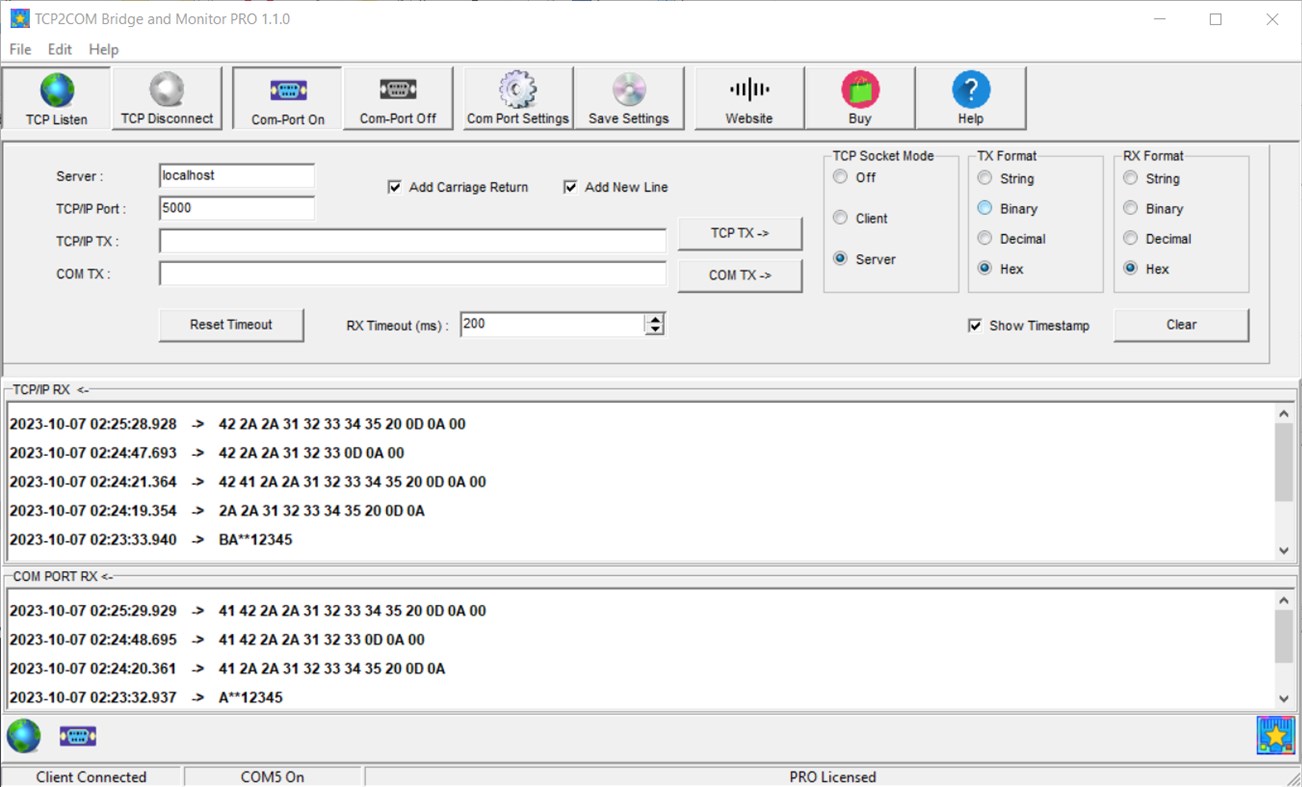Select Client in TCP Socket Mode
Viewport: 1302px width, 787px height.
point(840,217)
